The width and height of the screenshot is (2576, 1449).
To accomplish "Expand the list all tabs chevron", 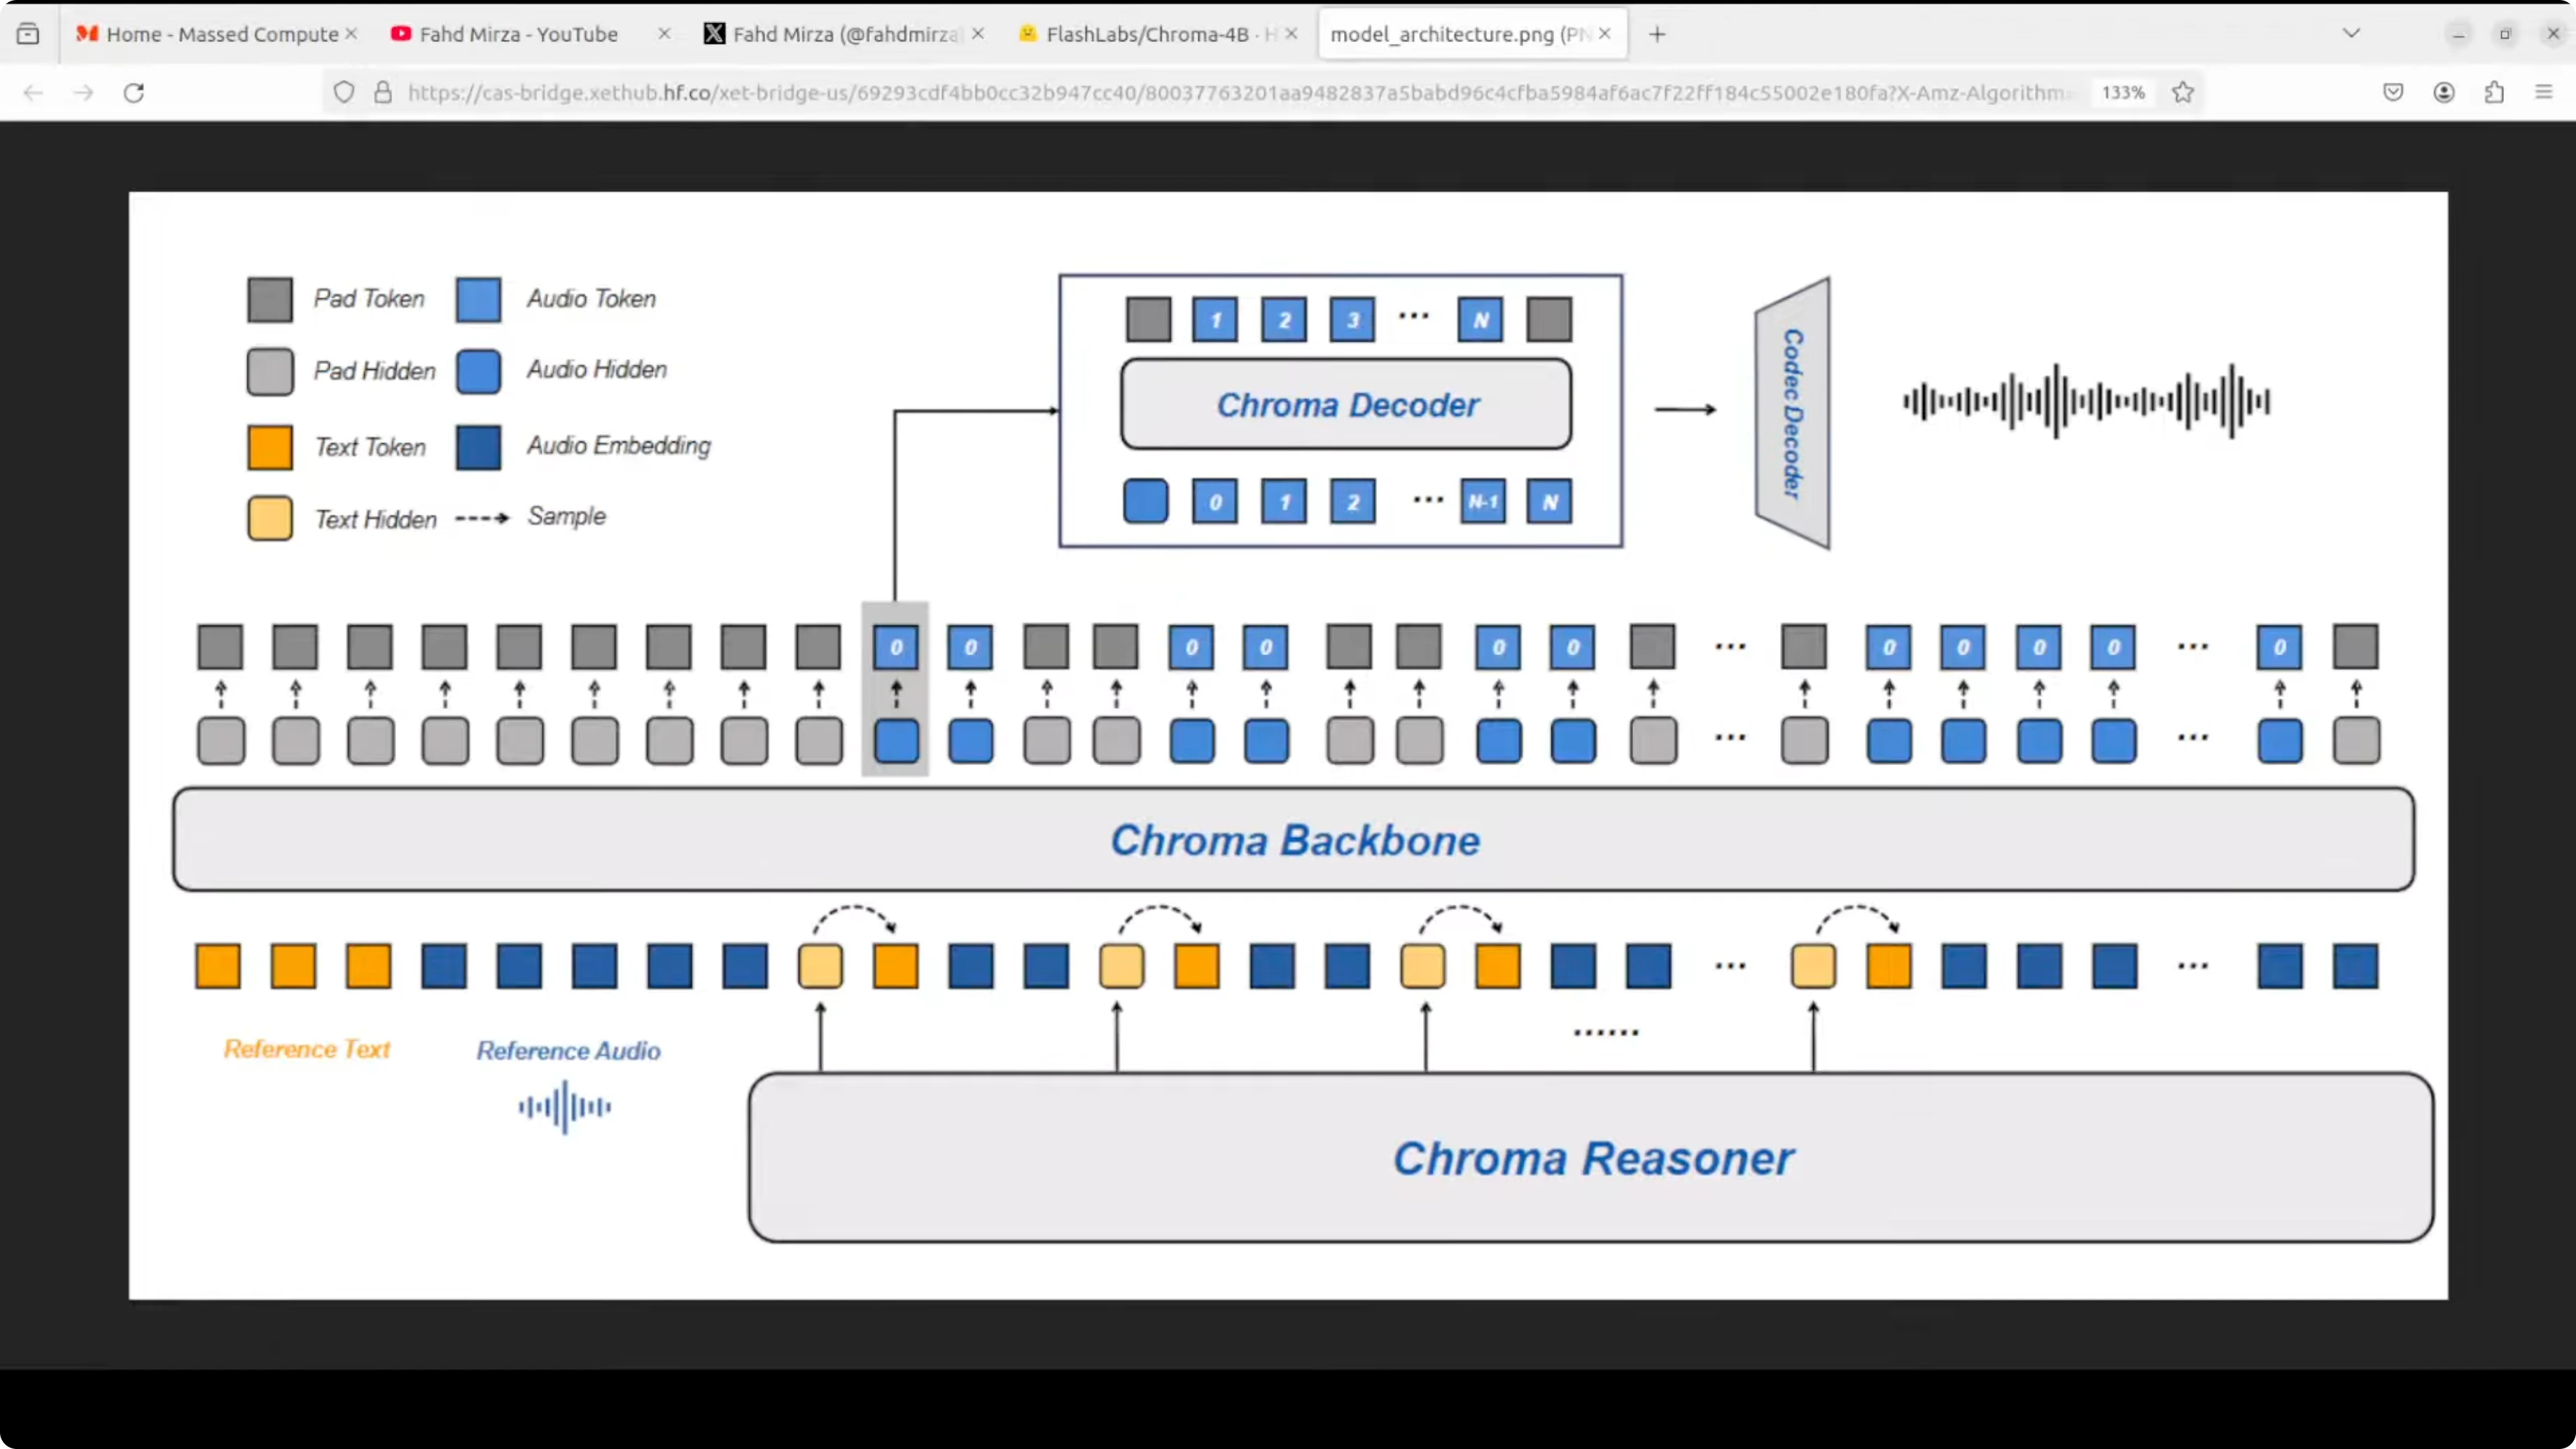I will (x=2352, y=34).
